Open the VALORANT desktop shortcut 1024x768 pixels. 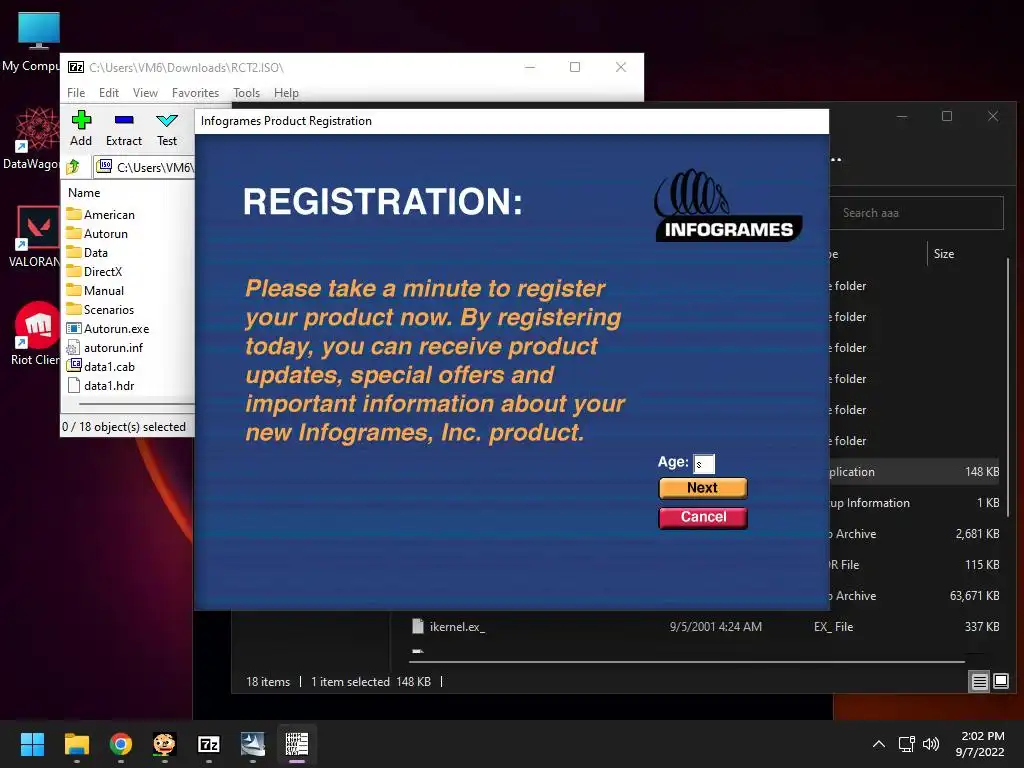(33, 236)
